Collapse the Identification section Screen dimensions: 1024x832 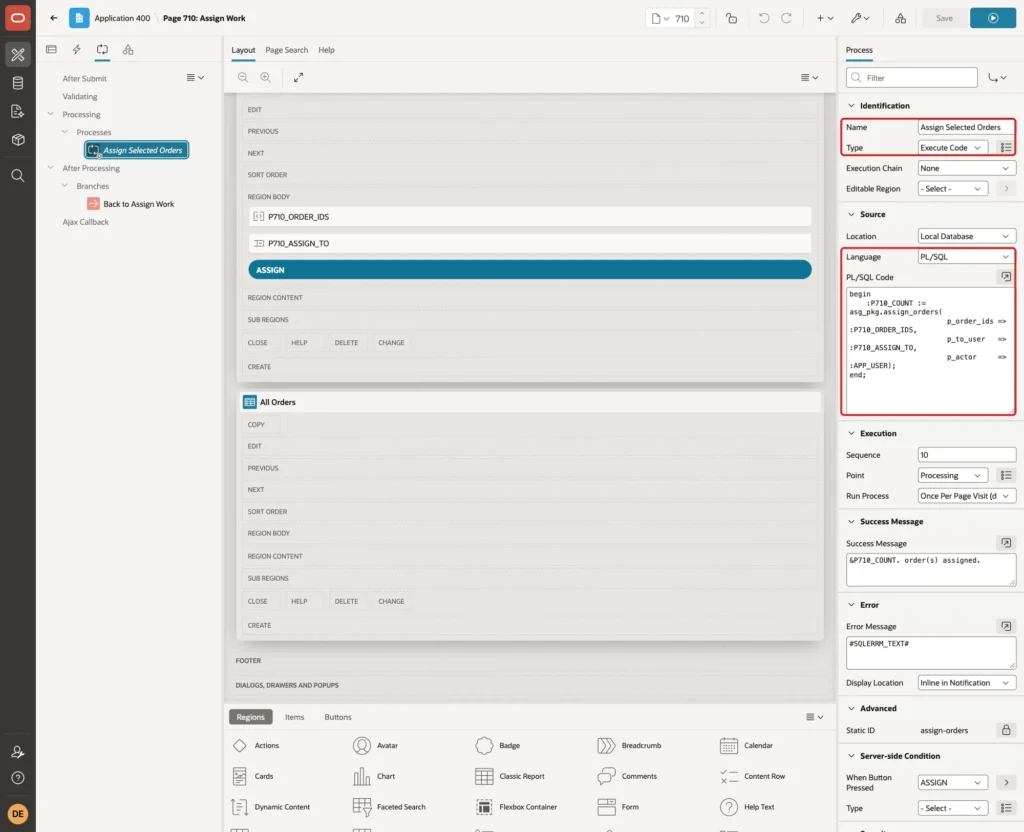coord(851,105)
